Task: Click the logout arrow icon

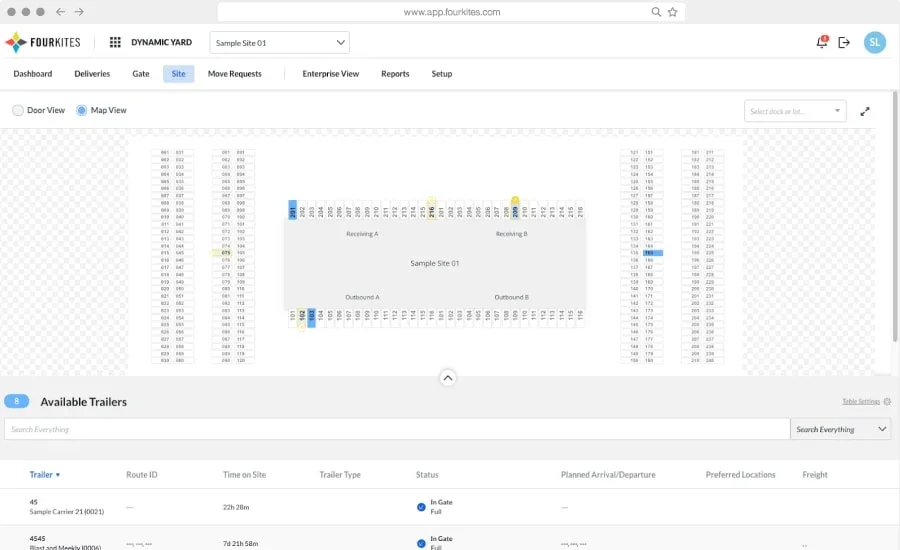Action: 844,43
